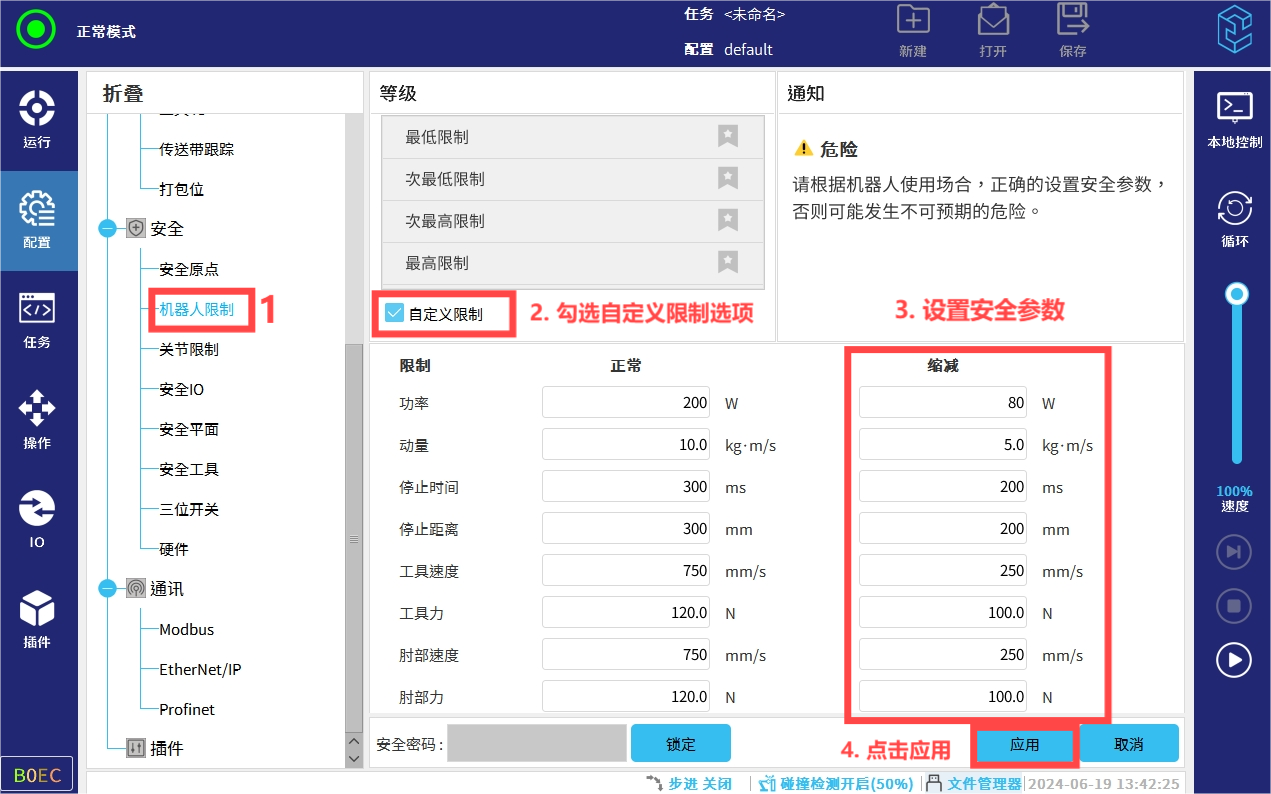Click the 应用 (Apply) button

(1025, 745)
